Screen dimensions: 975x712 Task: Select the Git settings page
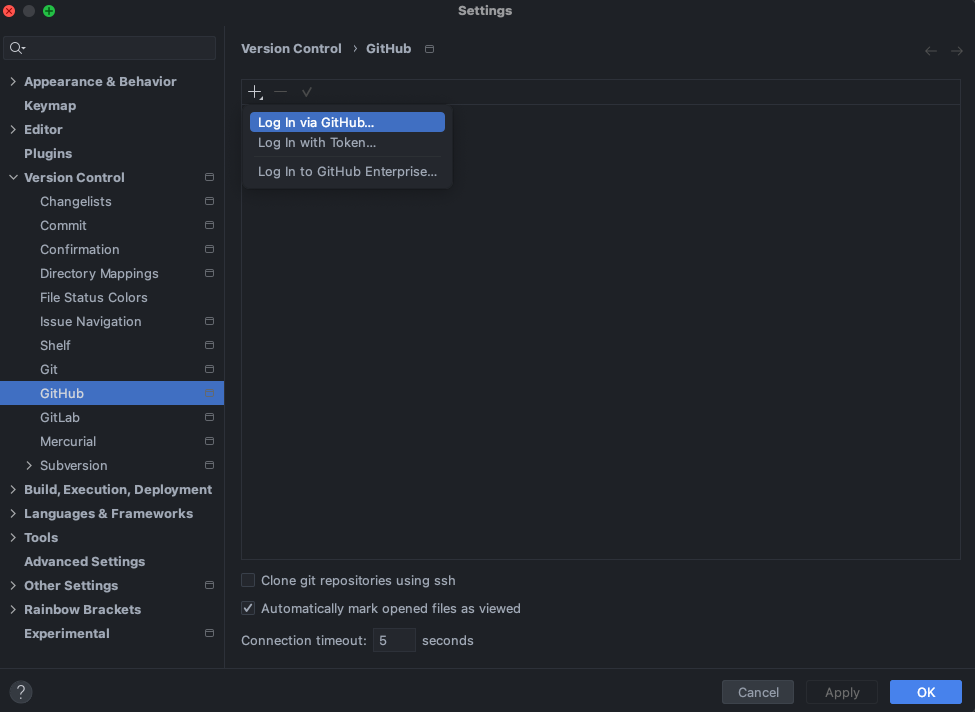pyautogui.click(x=49, y=369)
